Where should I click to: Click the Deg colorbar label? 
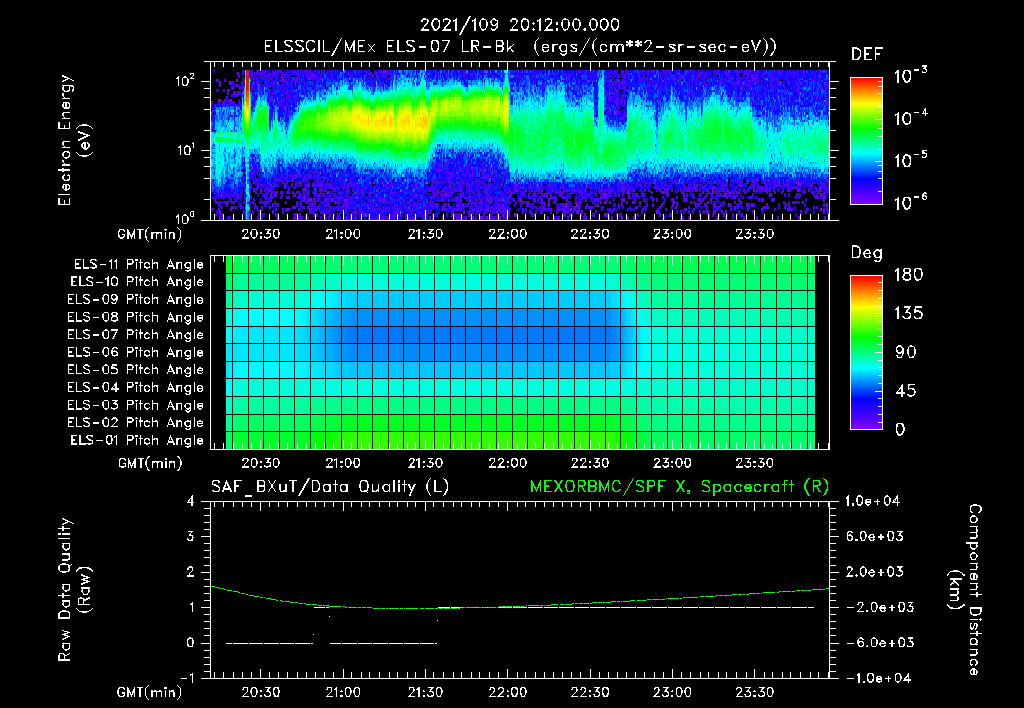[867, 253]
